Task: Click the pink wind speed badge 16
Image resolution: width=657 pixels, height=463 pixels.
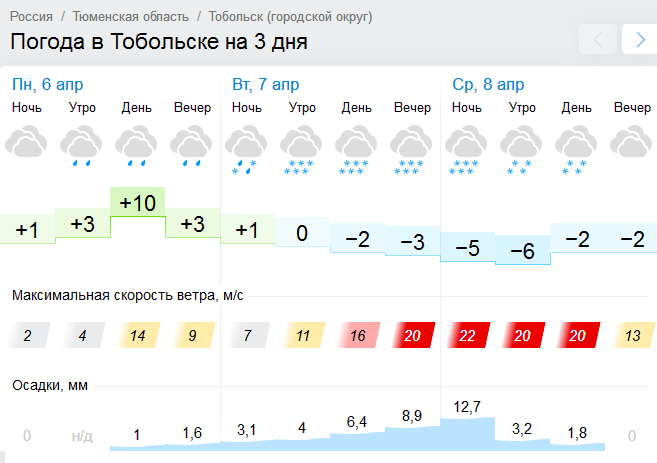Action: (358, 335)
